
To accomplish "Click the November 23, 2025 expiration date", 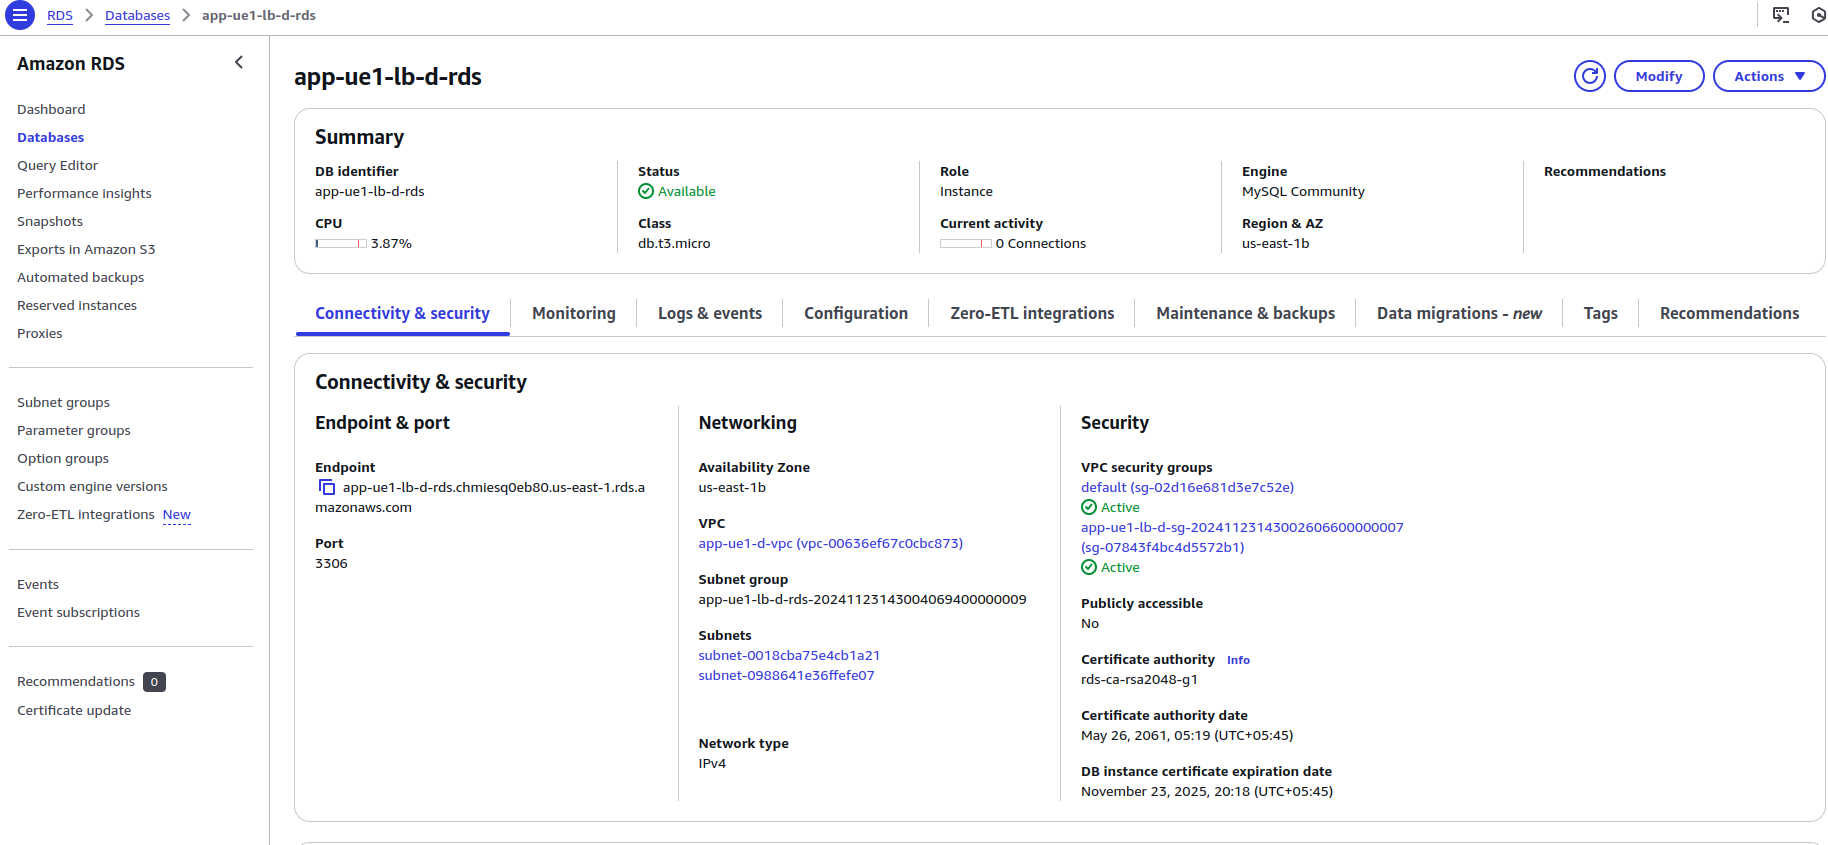I will coord(1206,791).
